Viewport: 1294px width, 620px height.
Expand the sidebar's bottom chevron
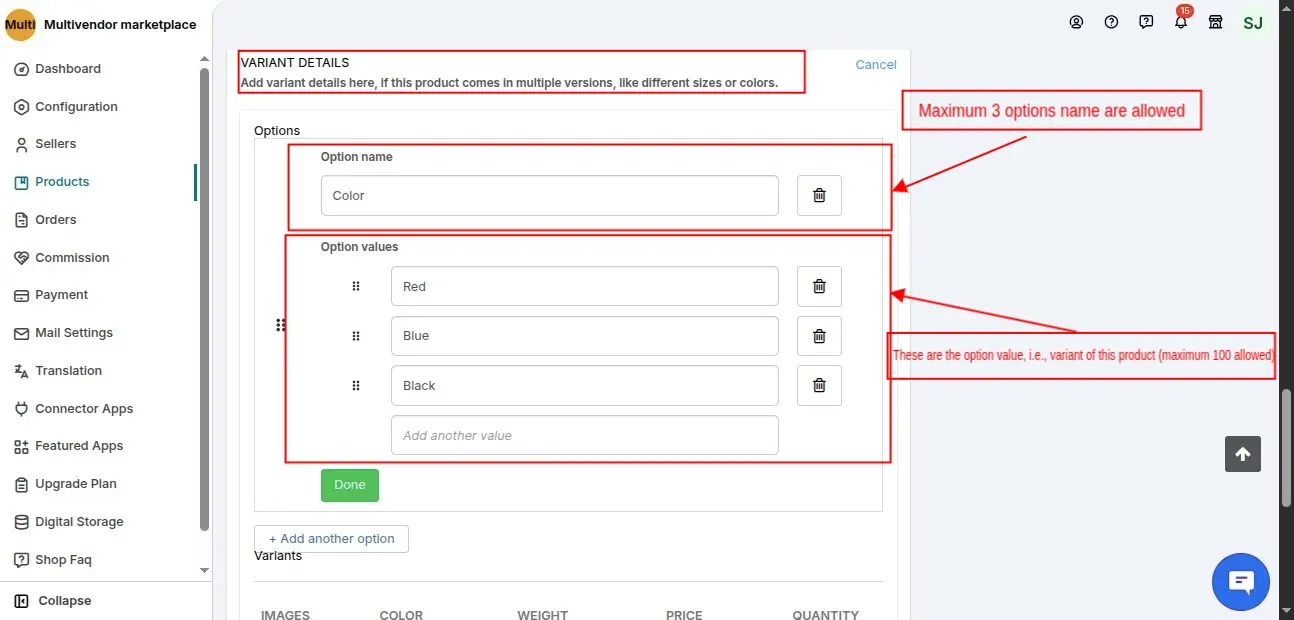(204, 569)
